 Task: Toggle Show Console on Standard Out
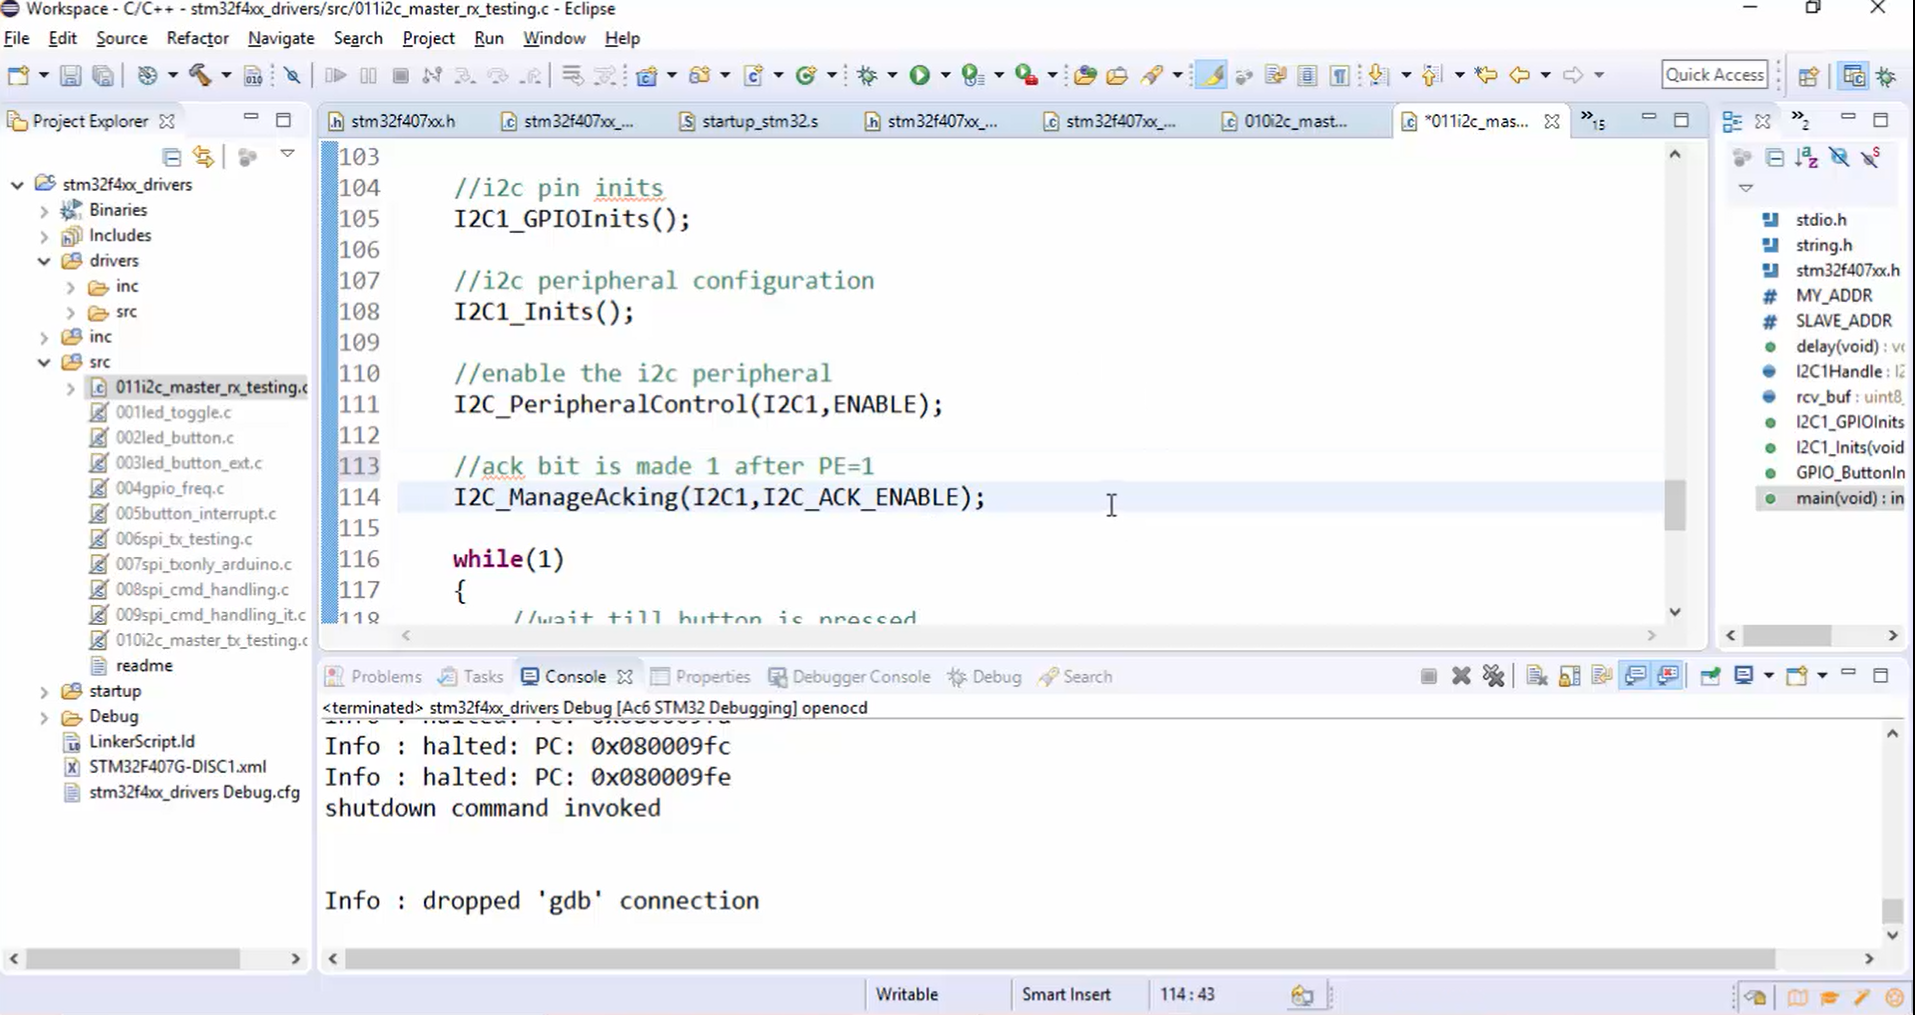(x=1635, y=676)
